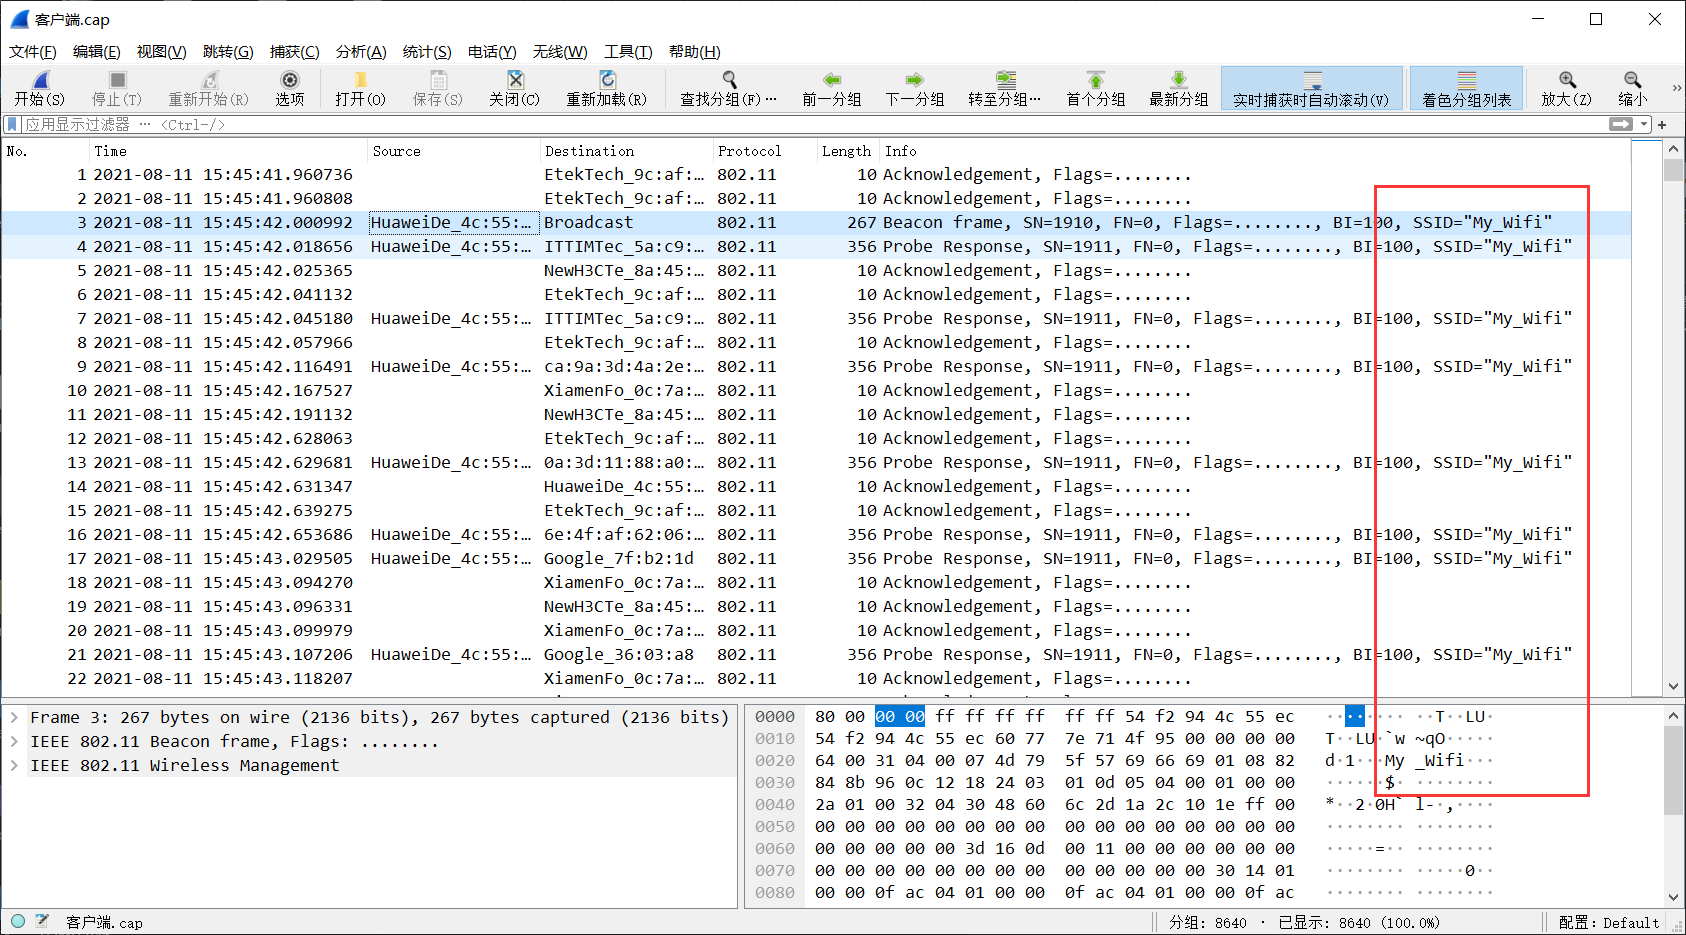Open the 视图 menu
The height and width of the screenshot is (935, 1686).
(161, 52)
